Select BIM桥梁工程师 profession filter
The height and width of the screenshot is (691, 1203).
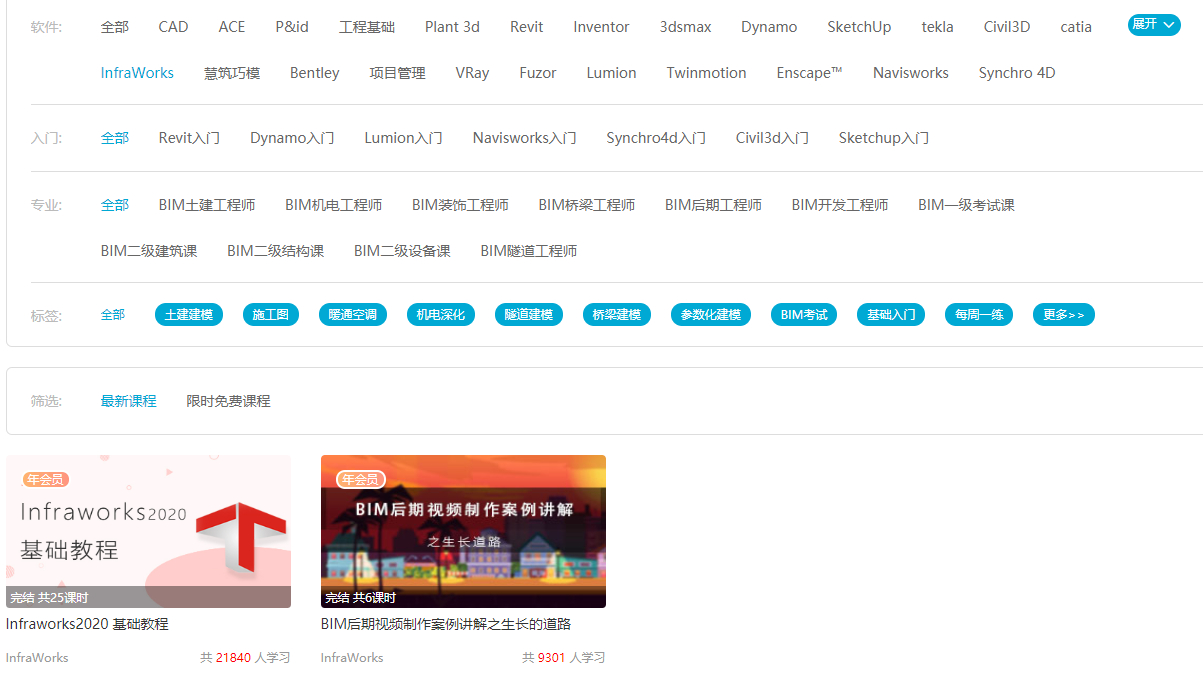click(x=587, y=205)
